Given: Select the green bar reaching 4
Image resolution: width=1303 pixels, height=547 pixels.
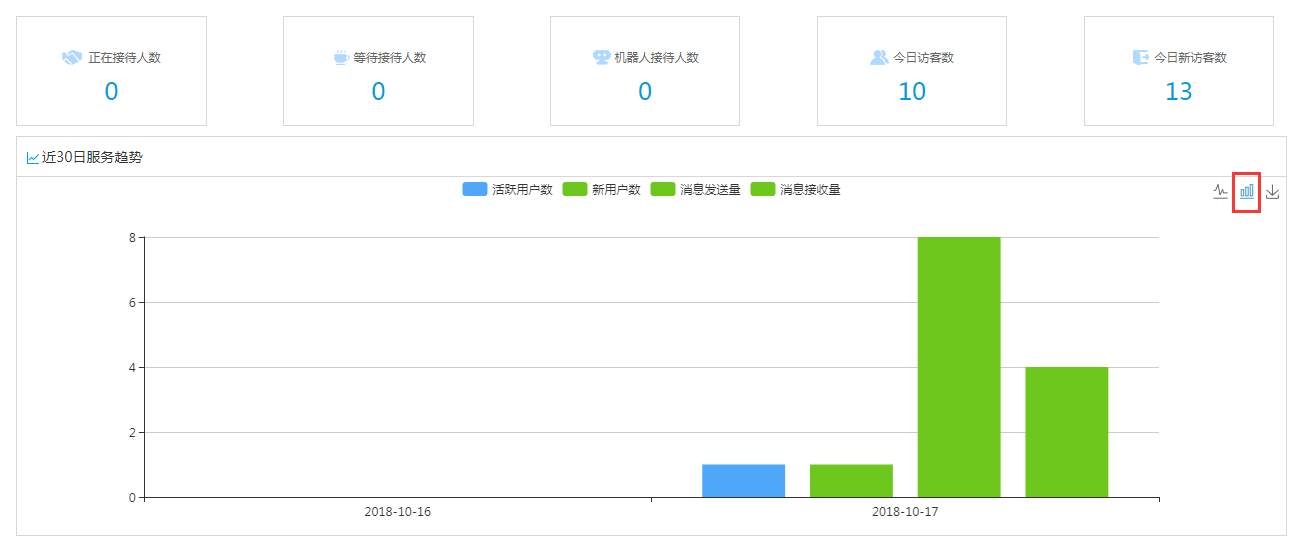Looking at the screenshot, I should [x=1066, y=432].
